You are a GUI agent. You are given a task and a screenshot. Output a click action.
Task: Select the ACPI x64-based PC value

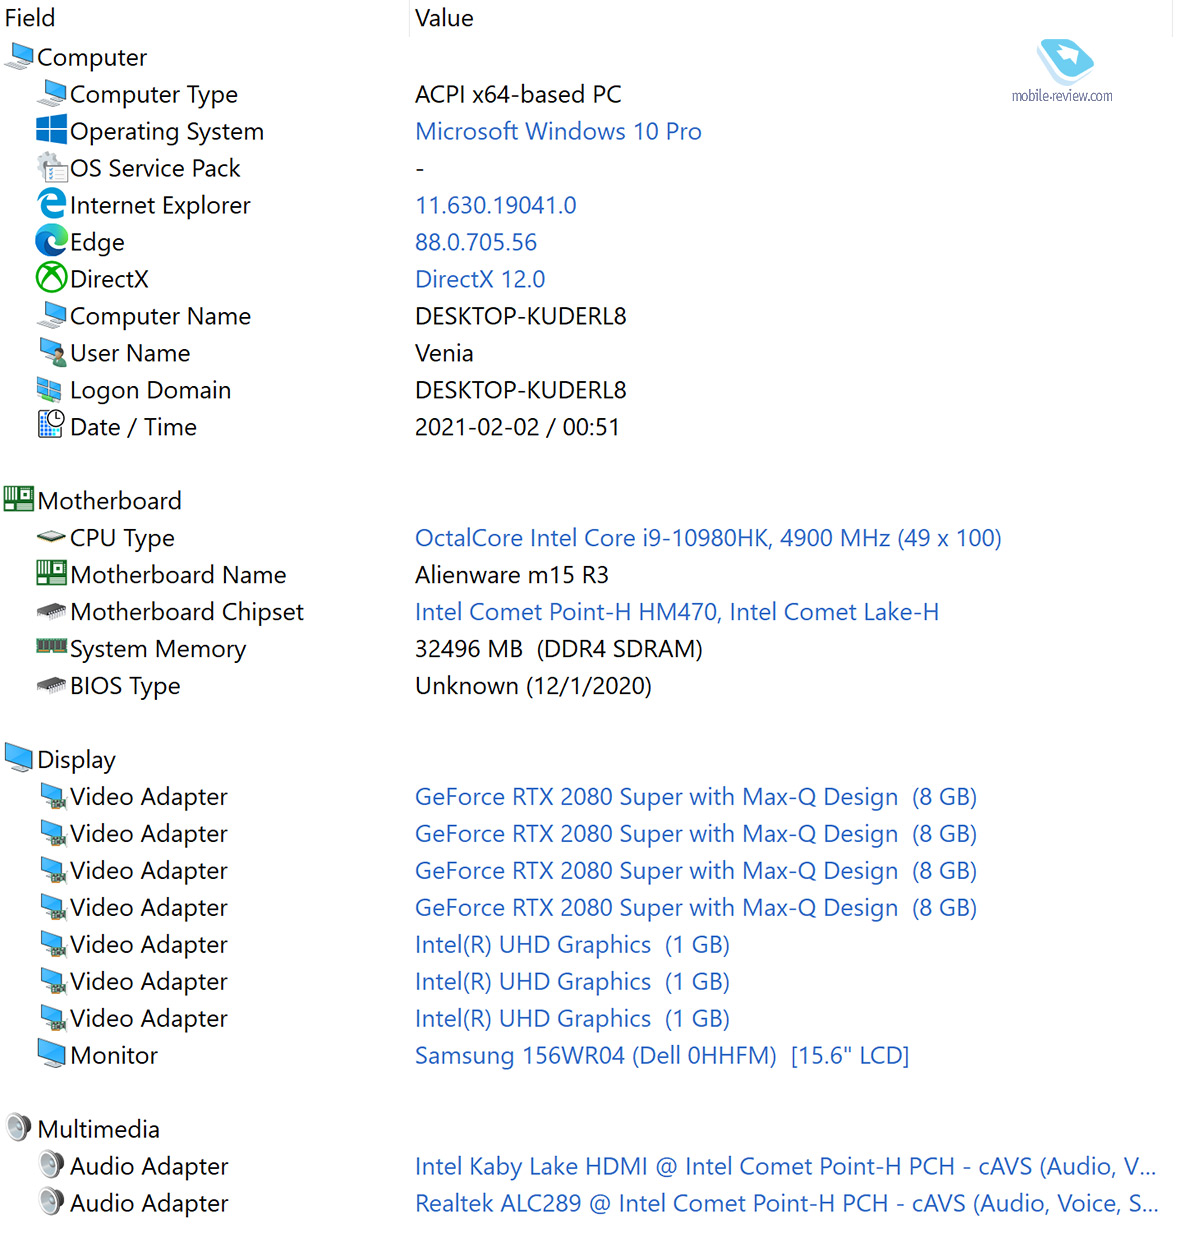click(518, 94)
